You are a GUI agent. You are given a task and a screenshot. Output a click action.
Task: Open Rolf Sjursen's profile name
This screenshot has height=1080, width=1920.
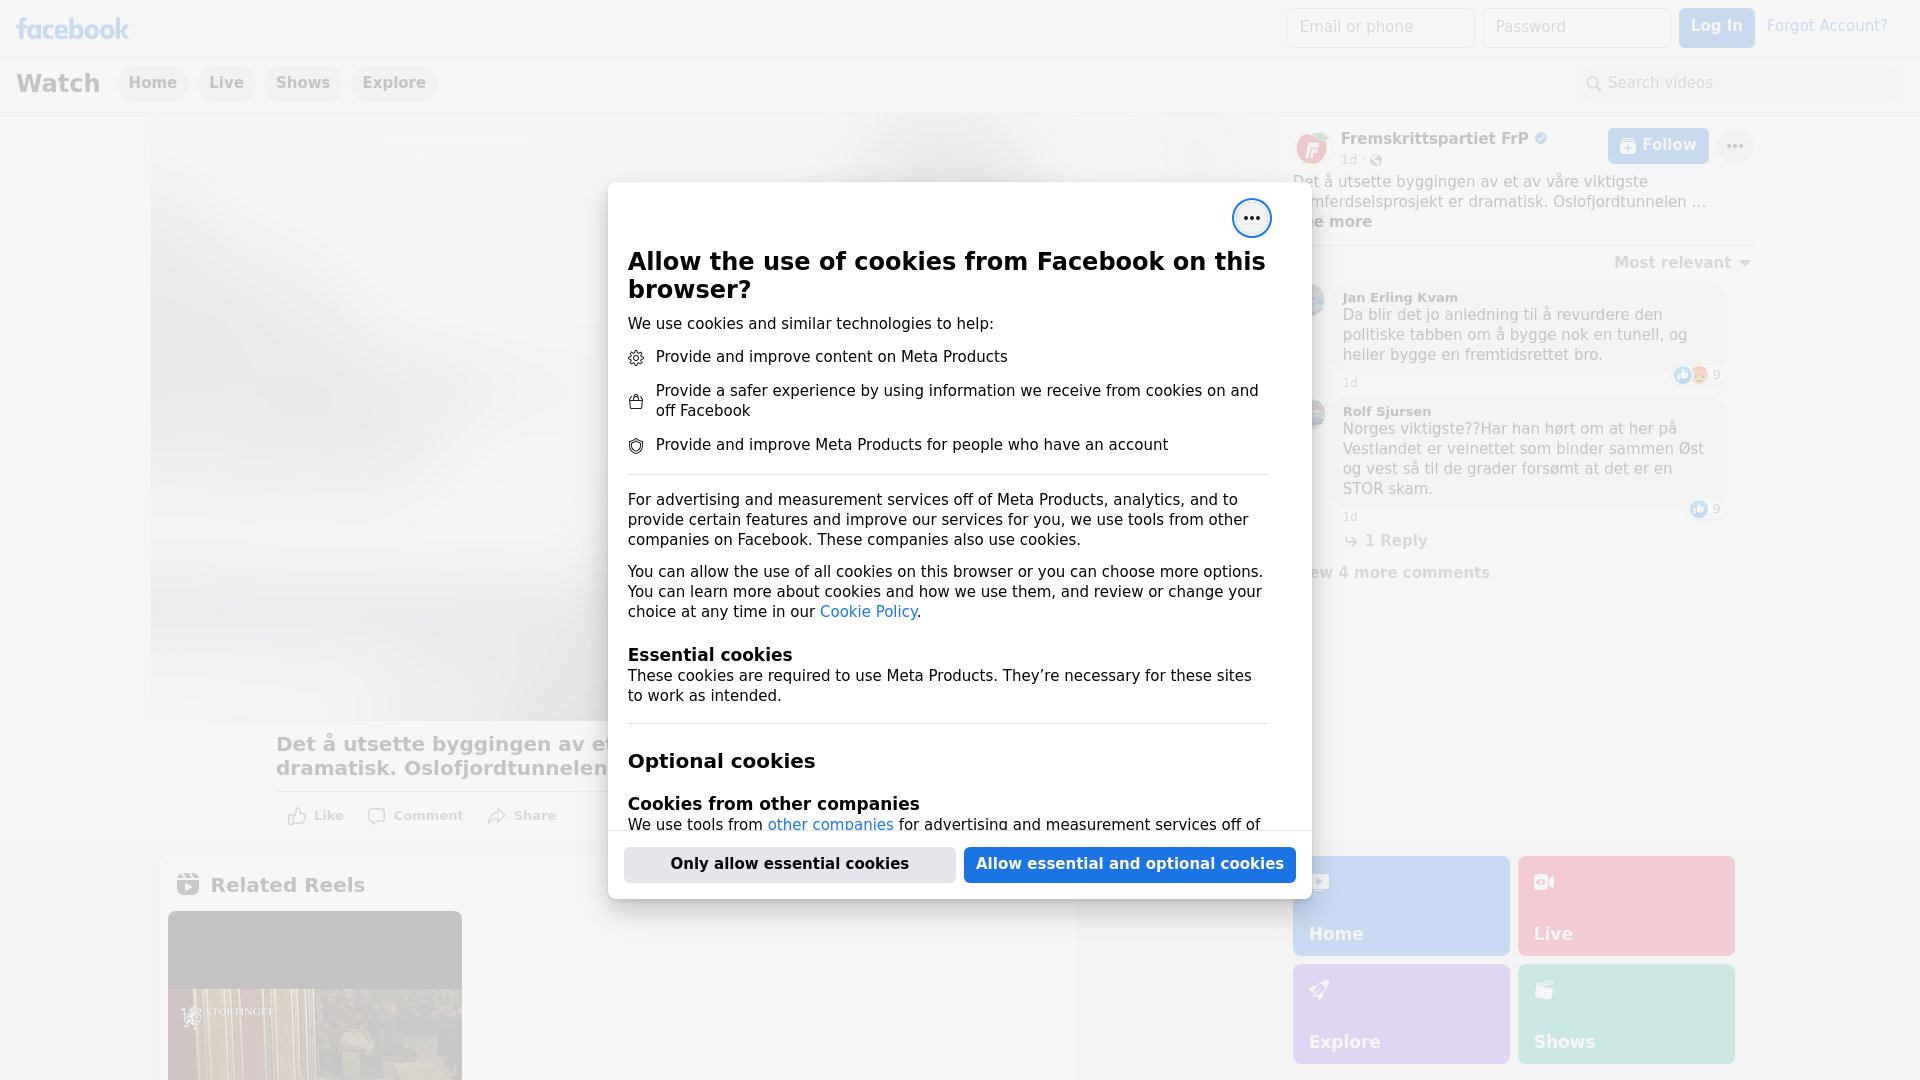pos(1386,411)
